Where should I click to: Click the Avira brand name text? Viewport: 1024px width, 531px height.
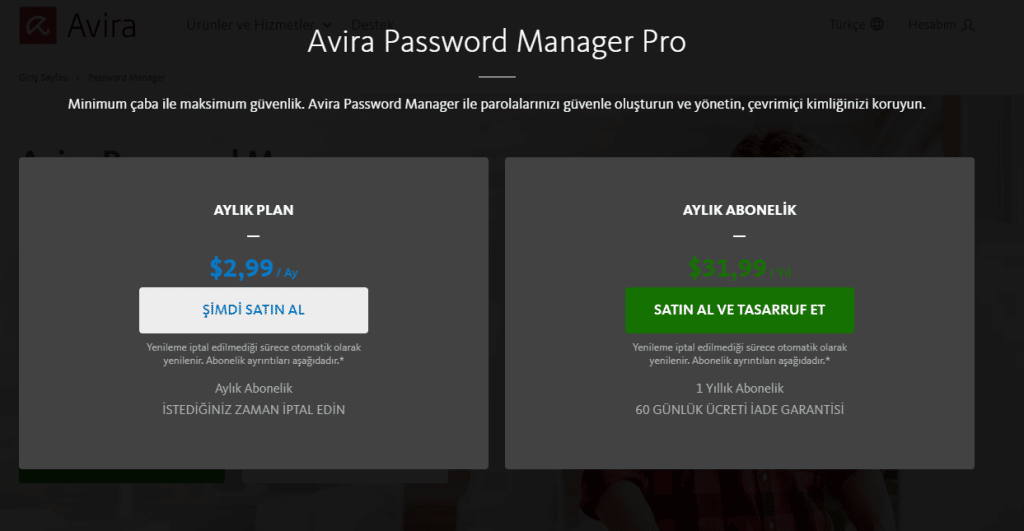coord(101,25)
